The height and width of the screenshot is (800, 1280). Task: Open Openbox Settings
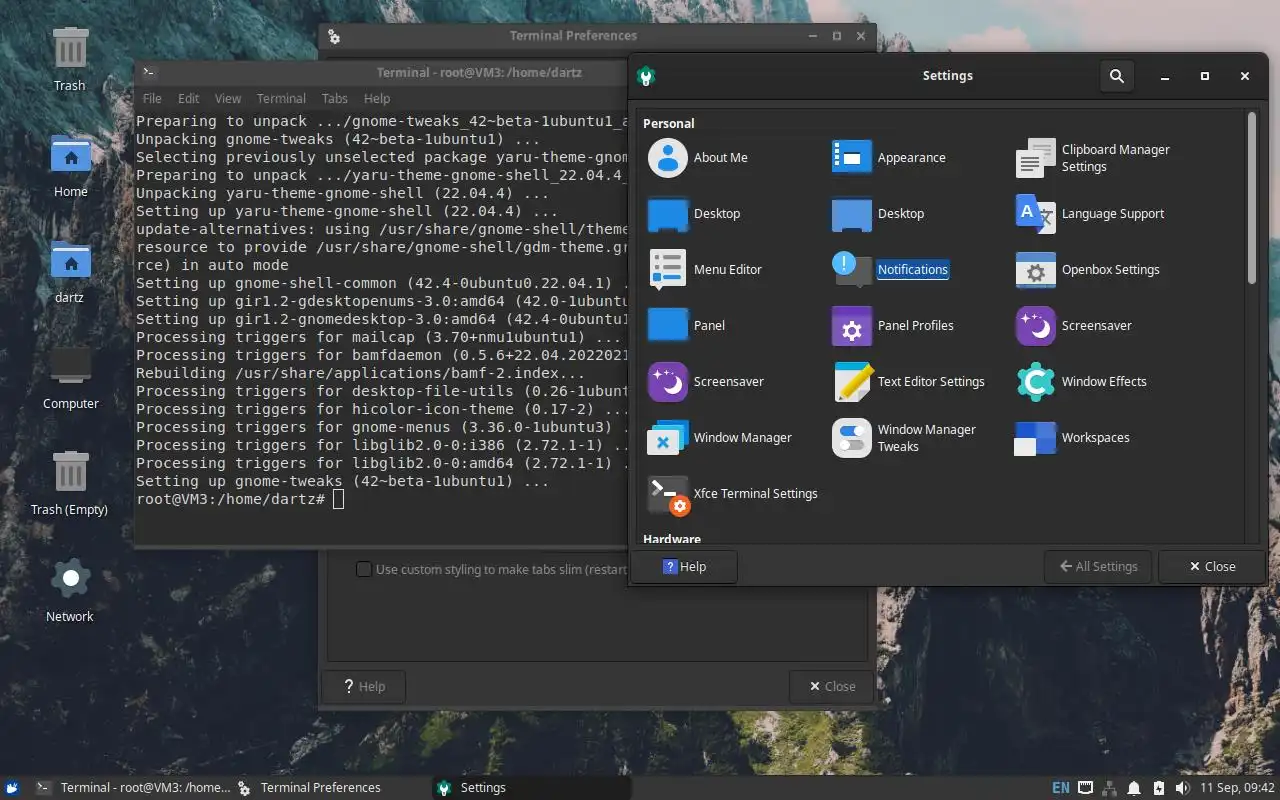point(1088,270)
